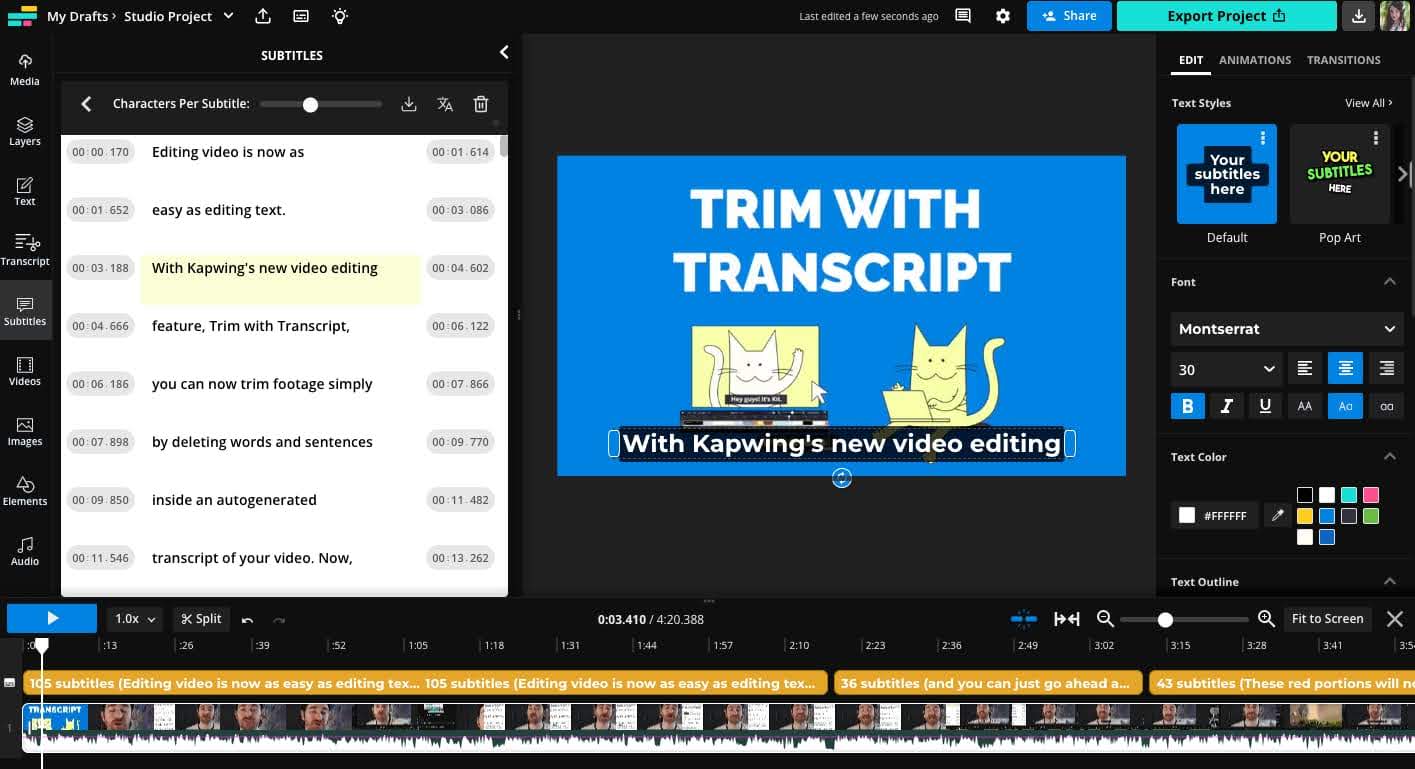
Task: Collapse the Subtitles panel with chevron
Action: [x=503, y=52]
